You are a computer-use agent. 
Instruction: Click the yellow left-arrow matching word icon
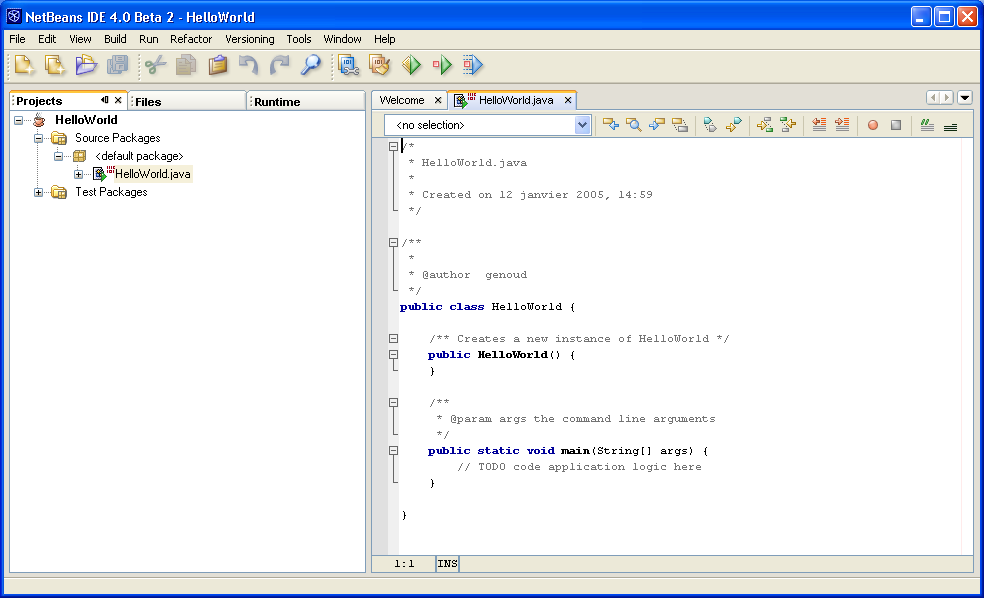[x=788, y=125]
